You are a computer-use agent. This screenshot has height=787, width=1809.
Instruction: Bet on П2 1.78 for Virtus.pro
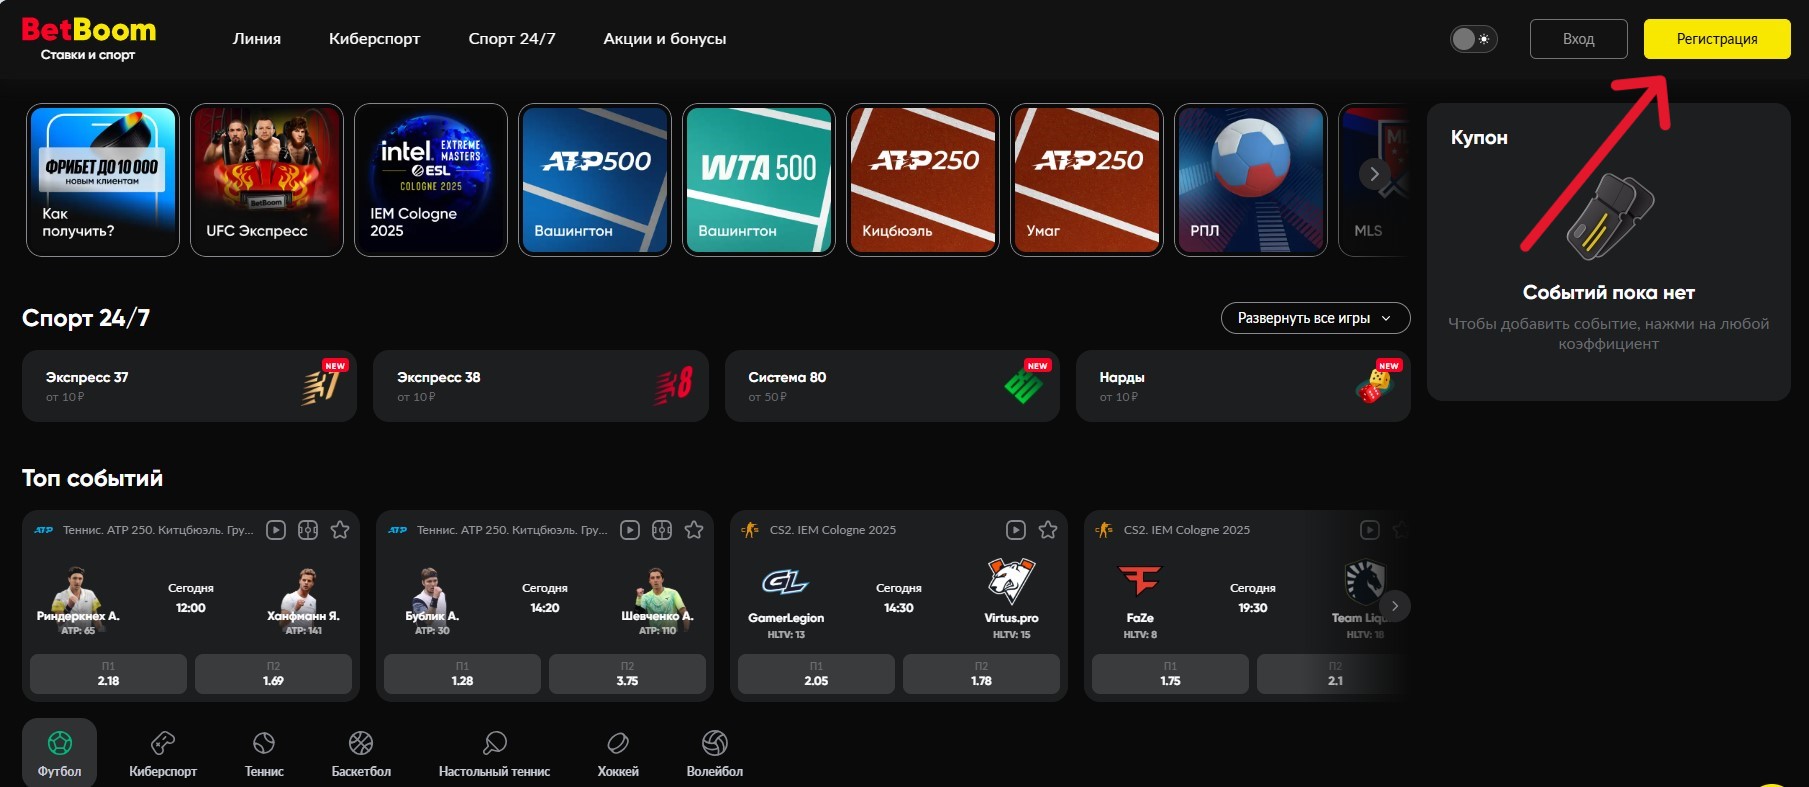point(981,674)
